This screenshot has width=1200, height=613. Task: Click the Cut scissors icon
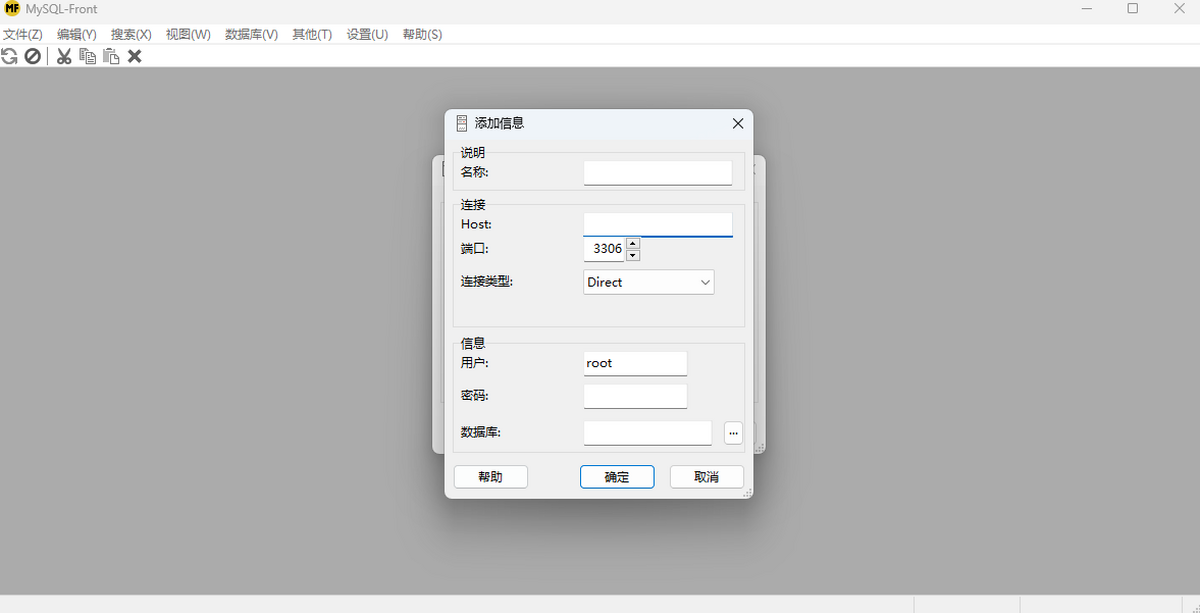(x=64, y=56)
